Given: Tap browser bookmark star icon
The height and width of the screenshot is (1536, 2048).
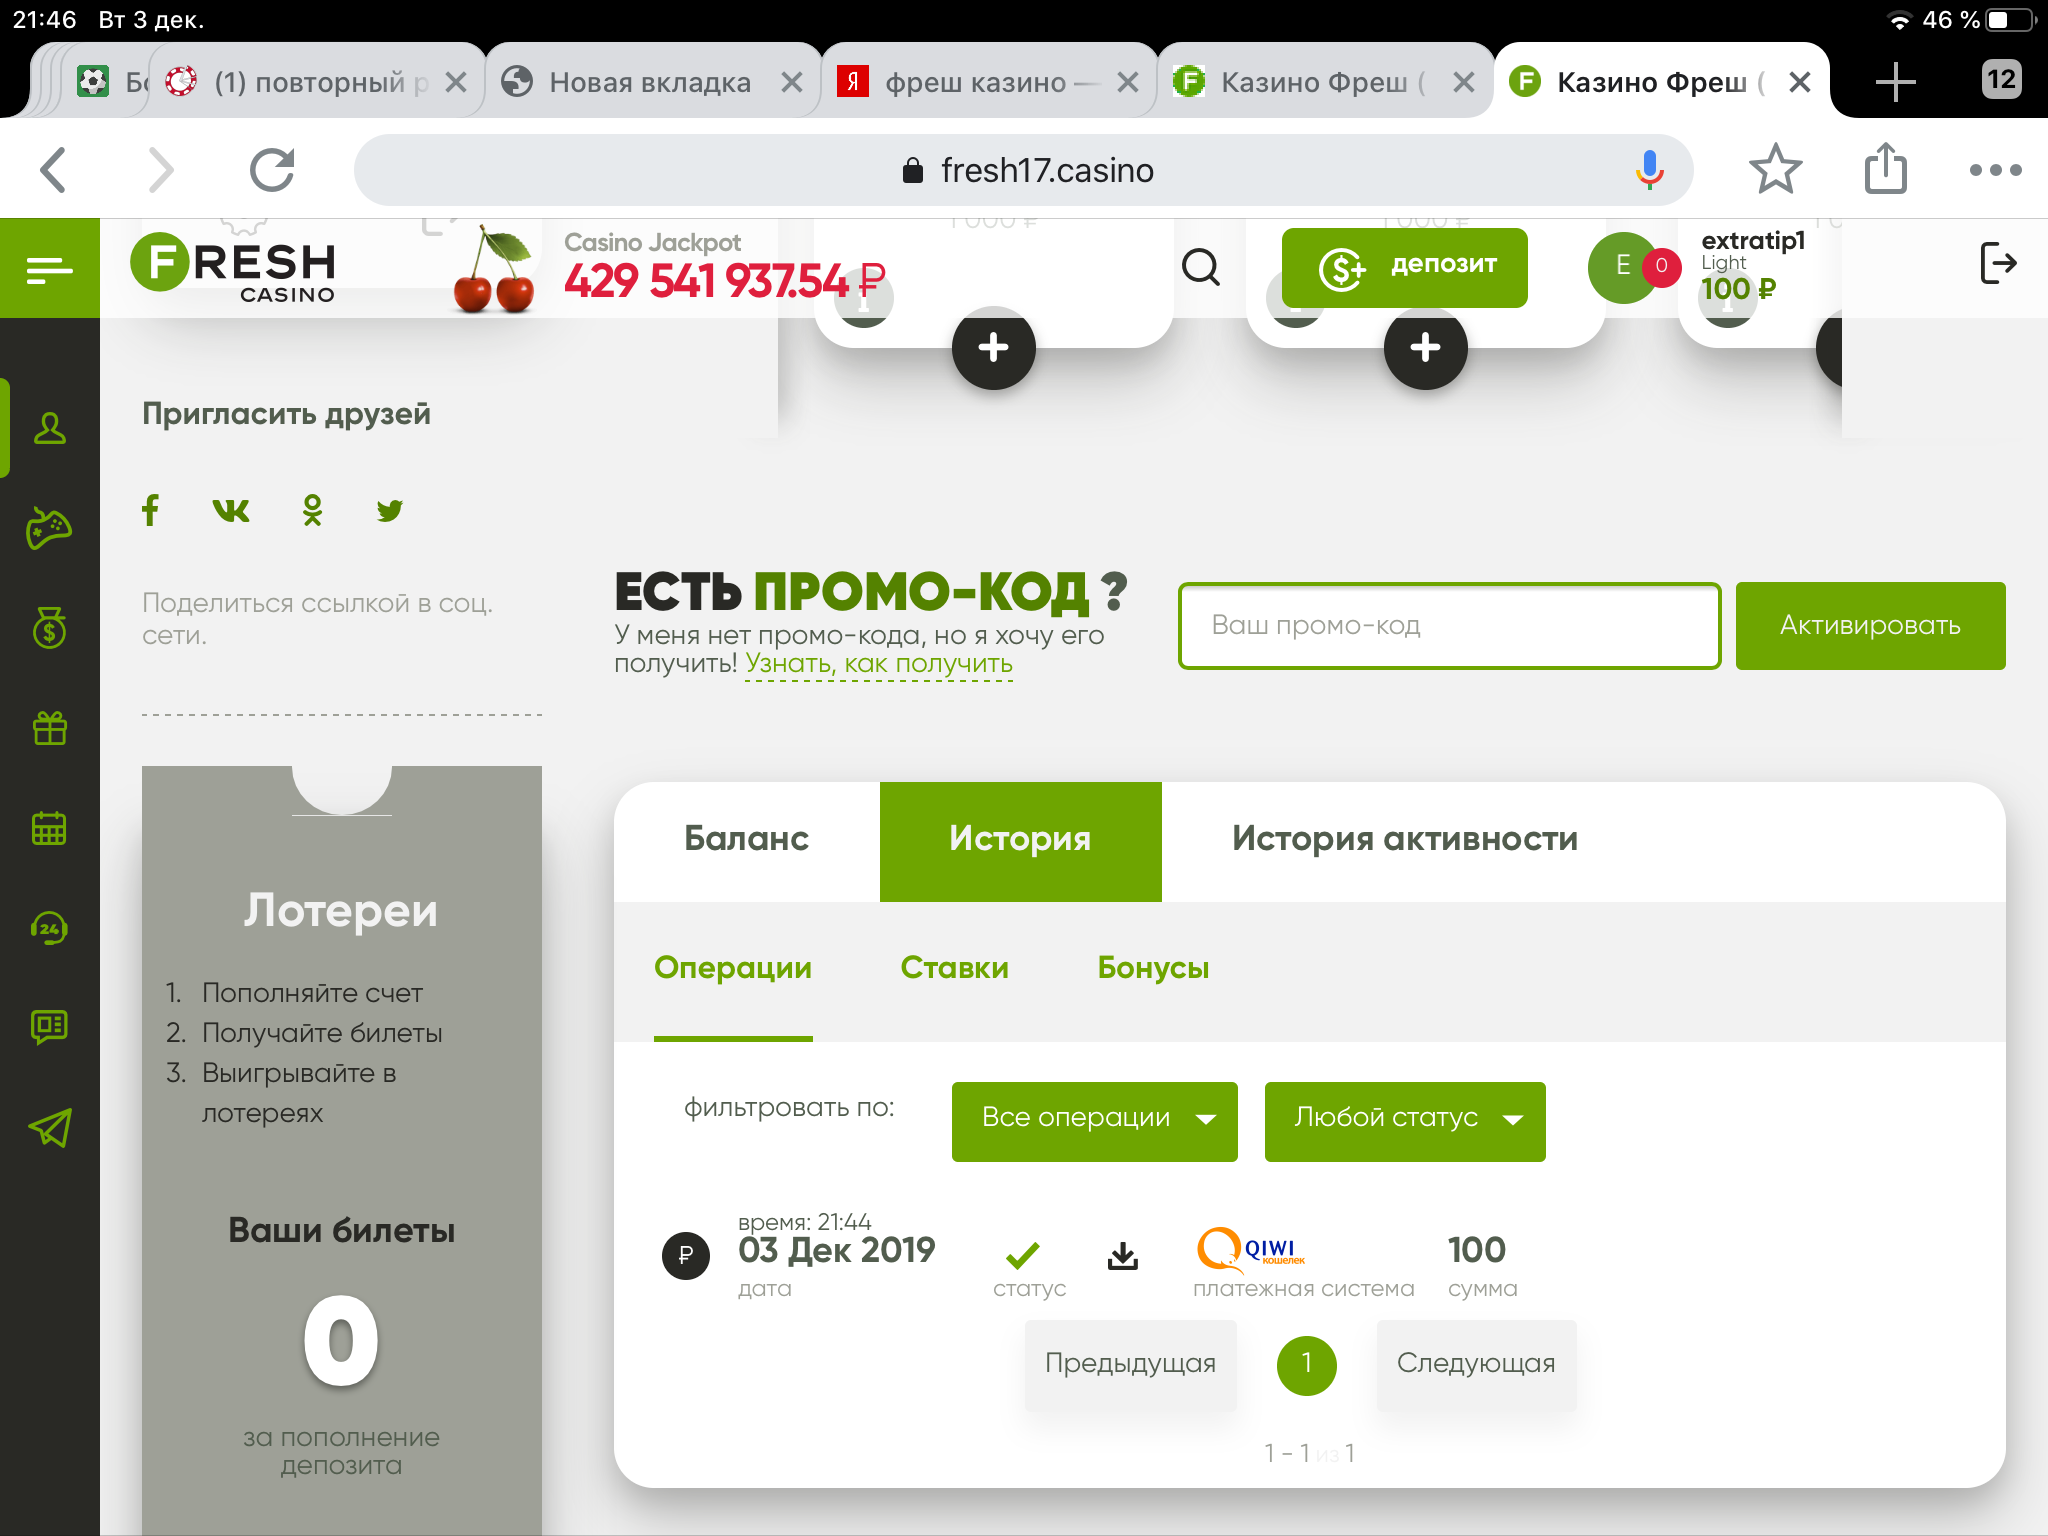Looking at the screenshot, I should click(x=1774, y=170).
